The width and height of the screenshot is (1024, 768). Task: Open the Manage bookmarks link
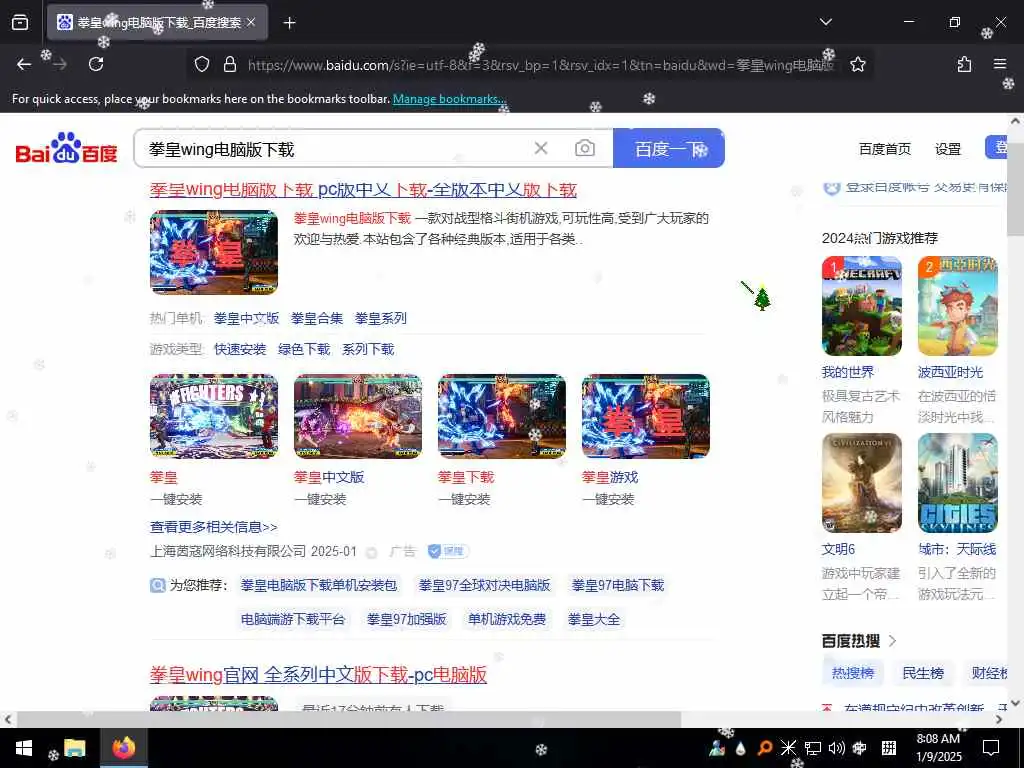pyautogui.click(x=449, y=99)
